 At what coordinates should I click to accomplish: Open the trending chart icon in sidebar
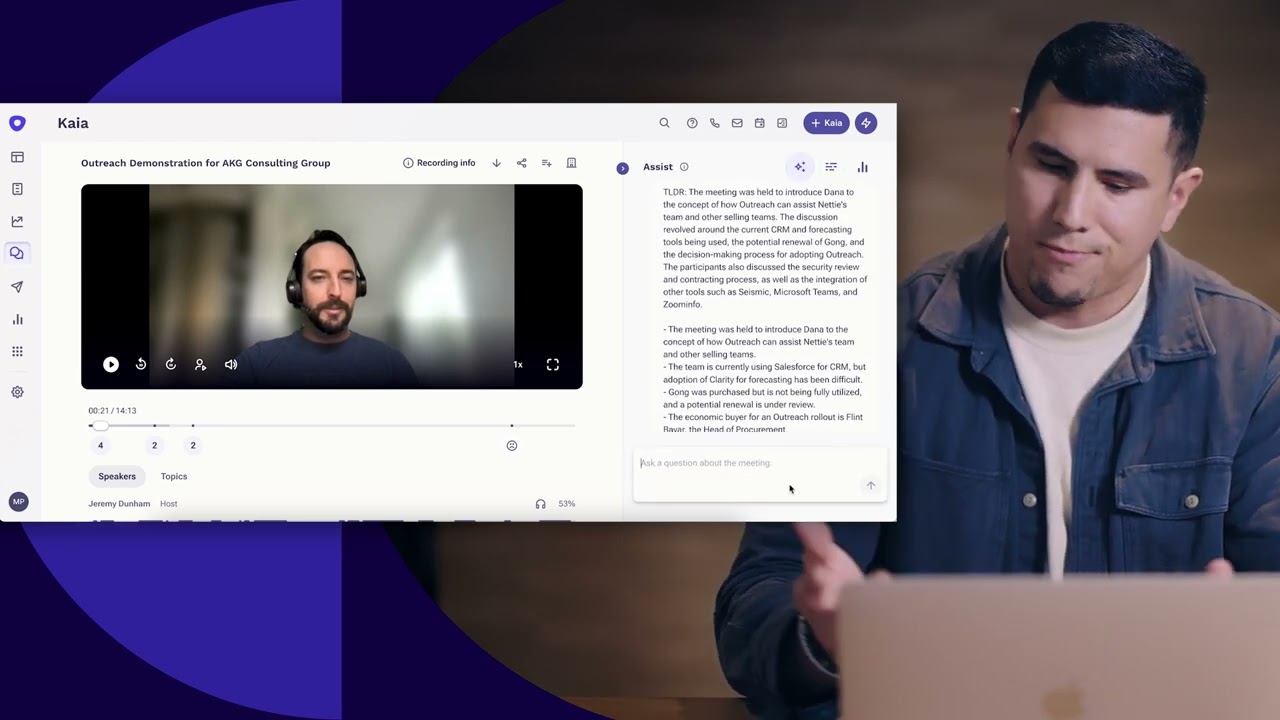17,221
